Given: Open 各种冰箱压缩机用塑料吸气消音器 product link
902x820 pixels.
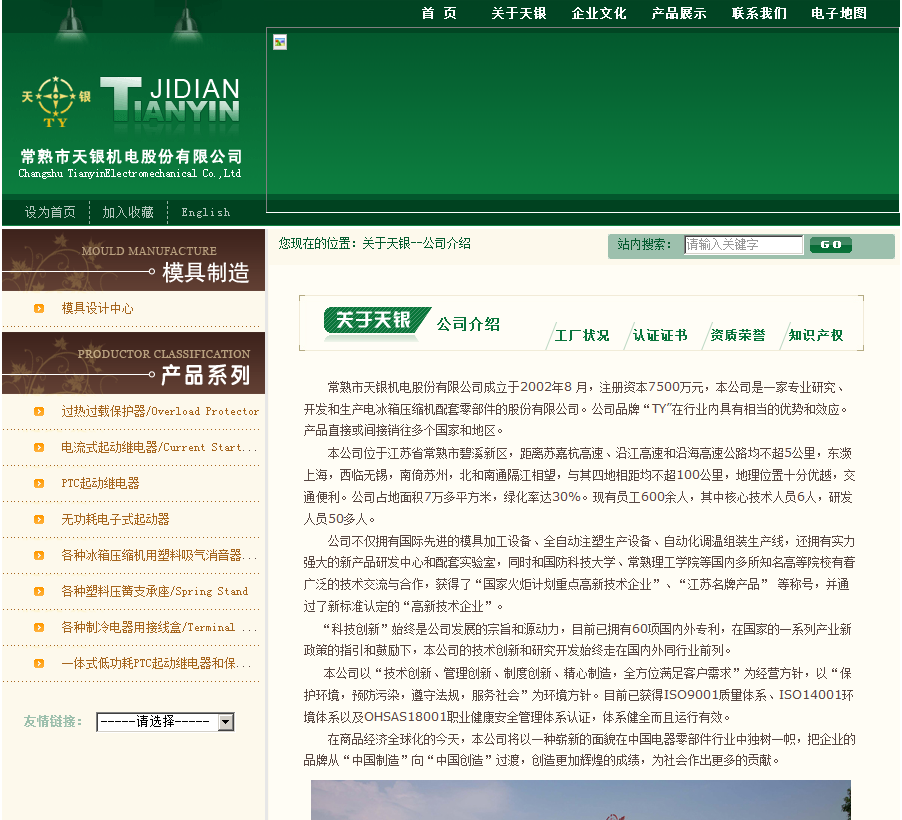Looking at the screenshot, I should click(x=159, y=555).
